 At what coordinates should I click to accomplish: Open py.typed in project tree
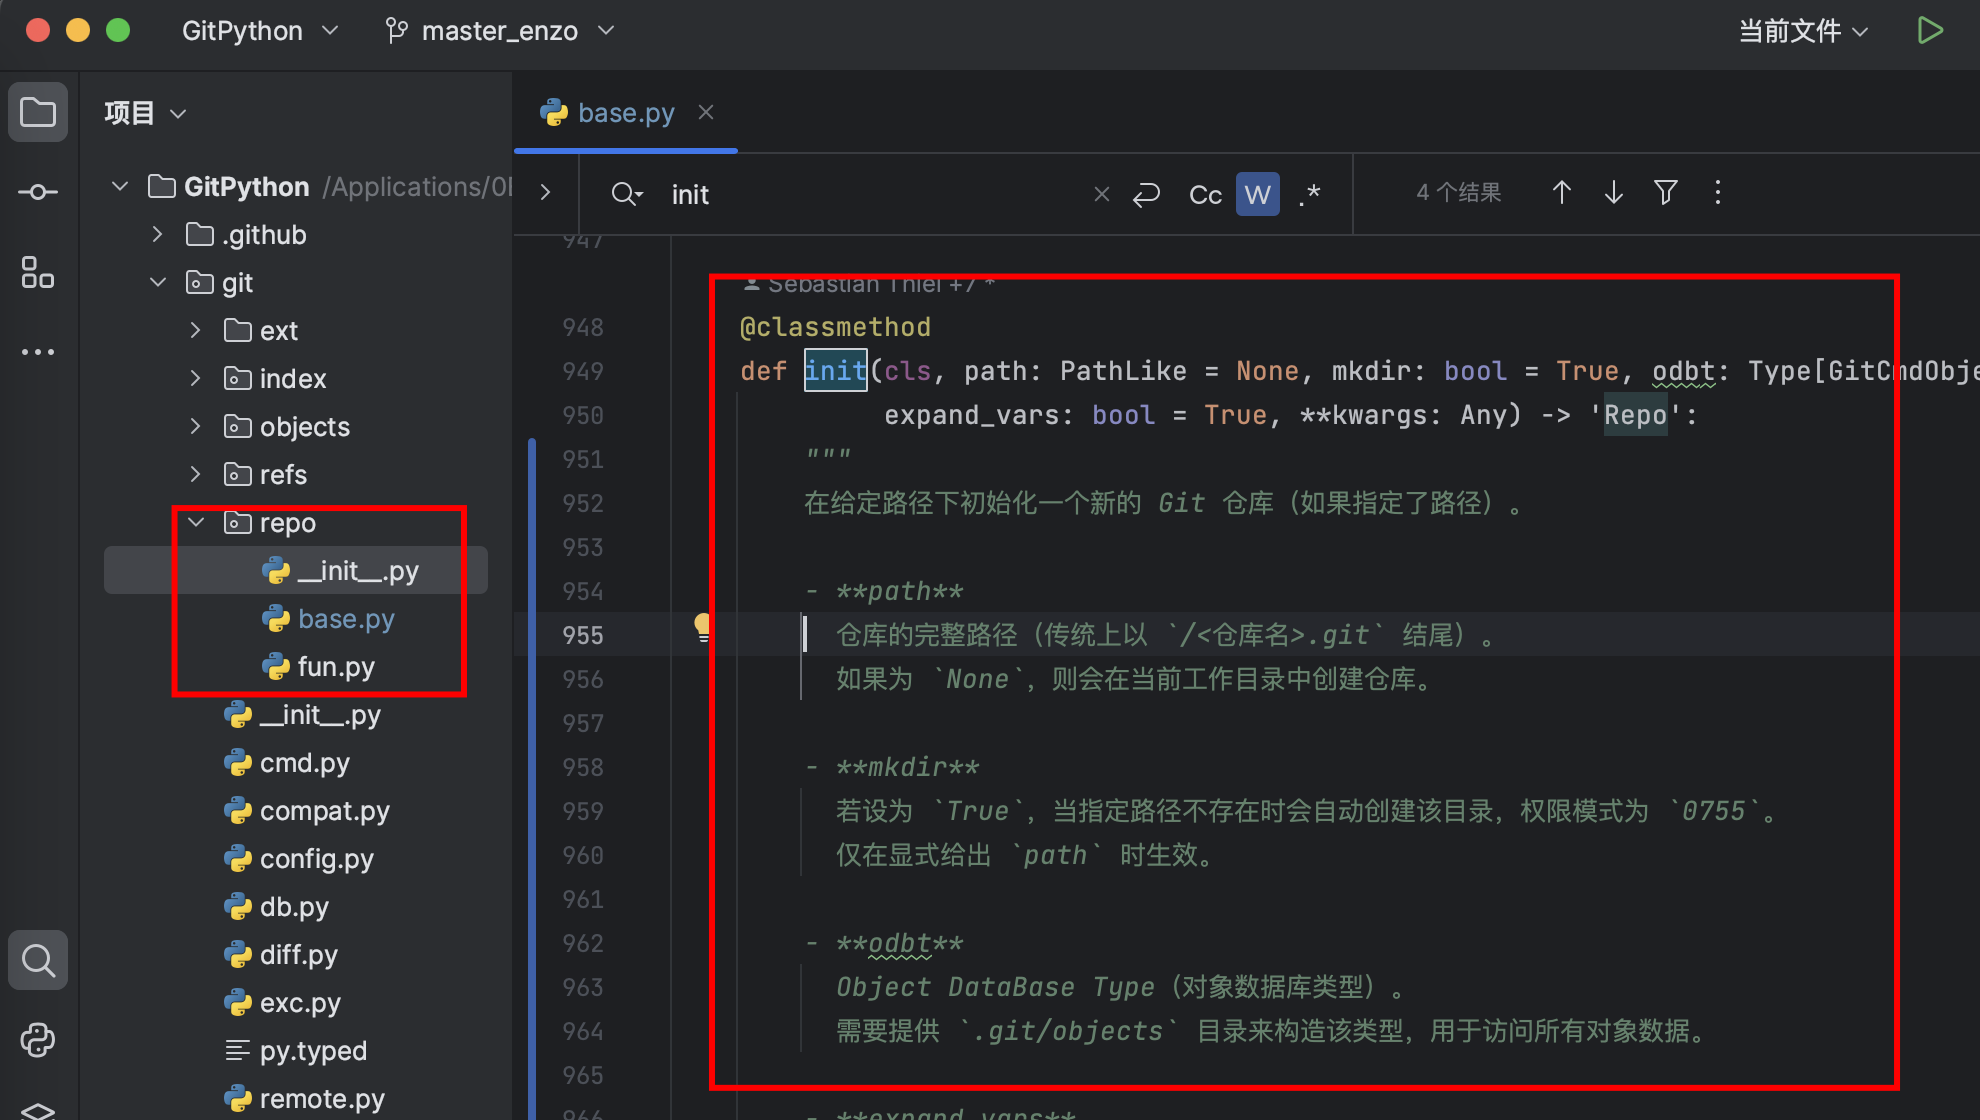[x=295, y=1051]
